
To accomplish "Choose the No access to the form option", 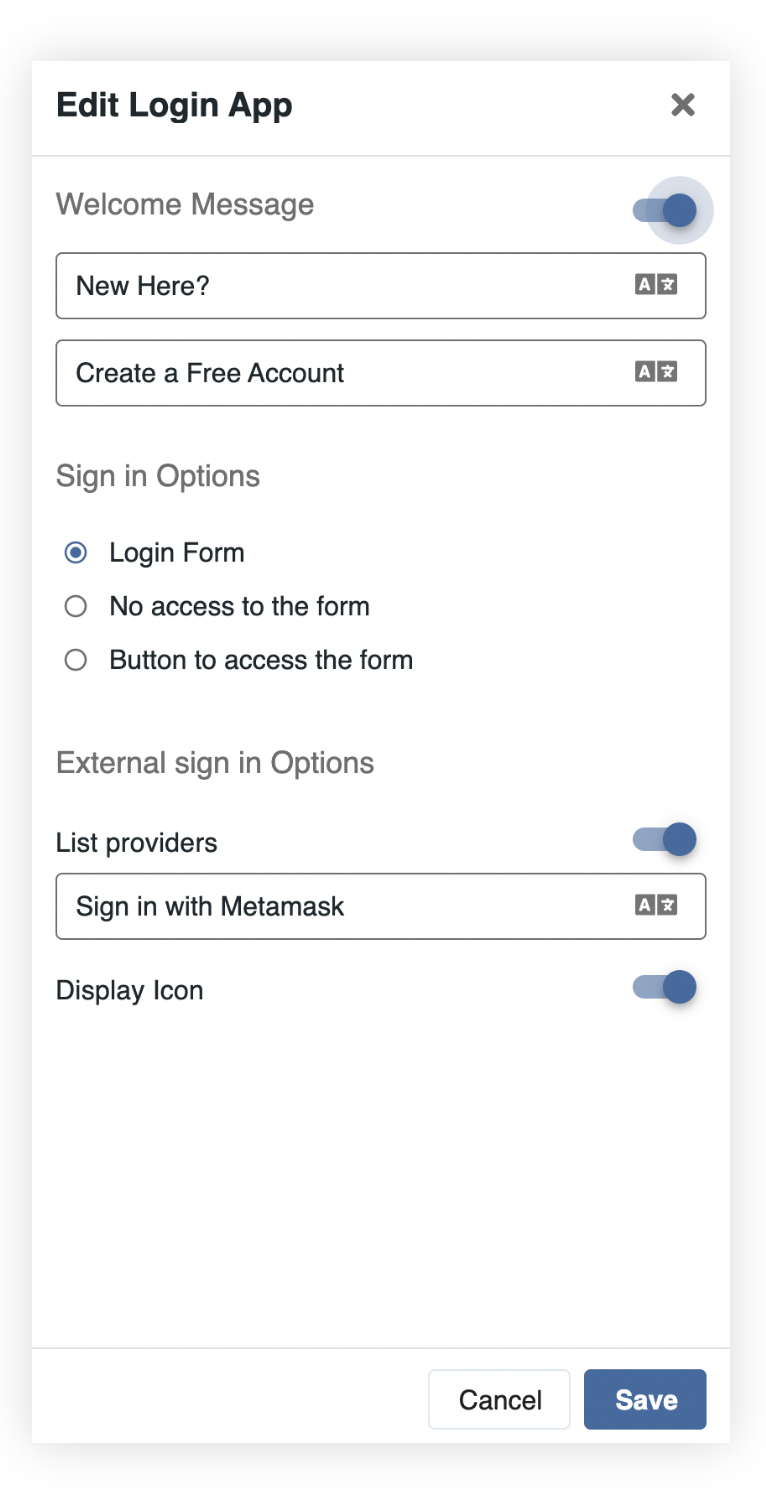I will click(x=76, y=606).
